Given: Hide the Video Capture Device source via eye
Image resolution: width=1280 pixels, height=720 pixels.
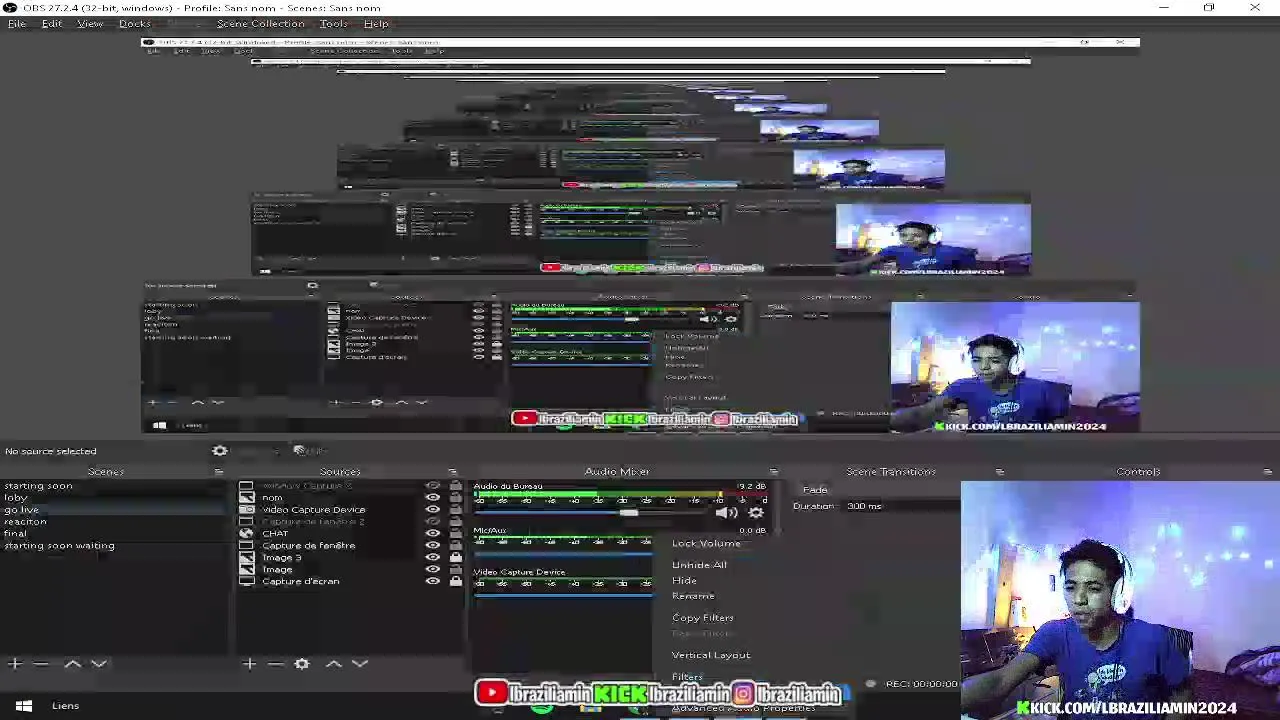Looking at the screenshot, I should [433, 509].
